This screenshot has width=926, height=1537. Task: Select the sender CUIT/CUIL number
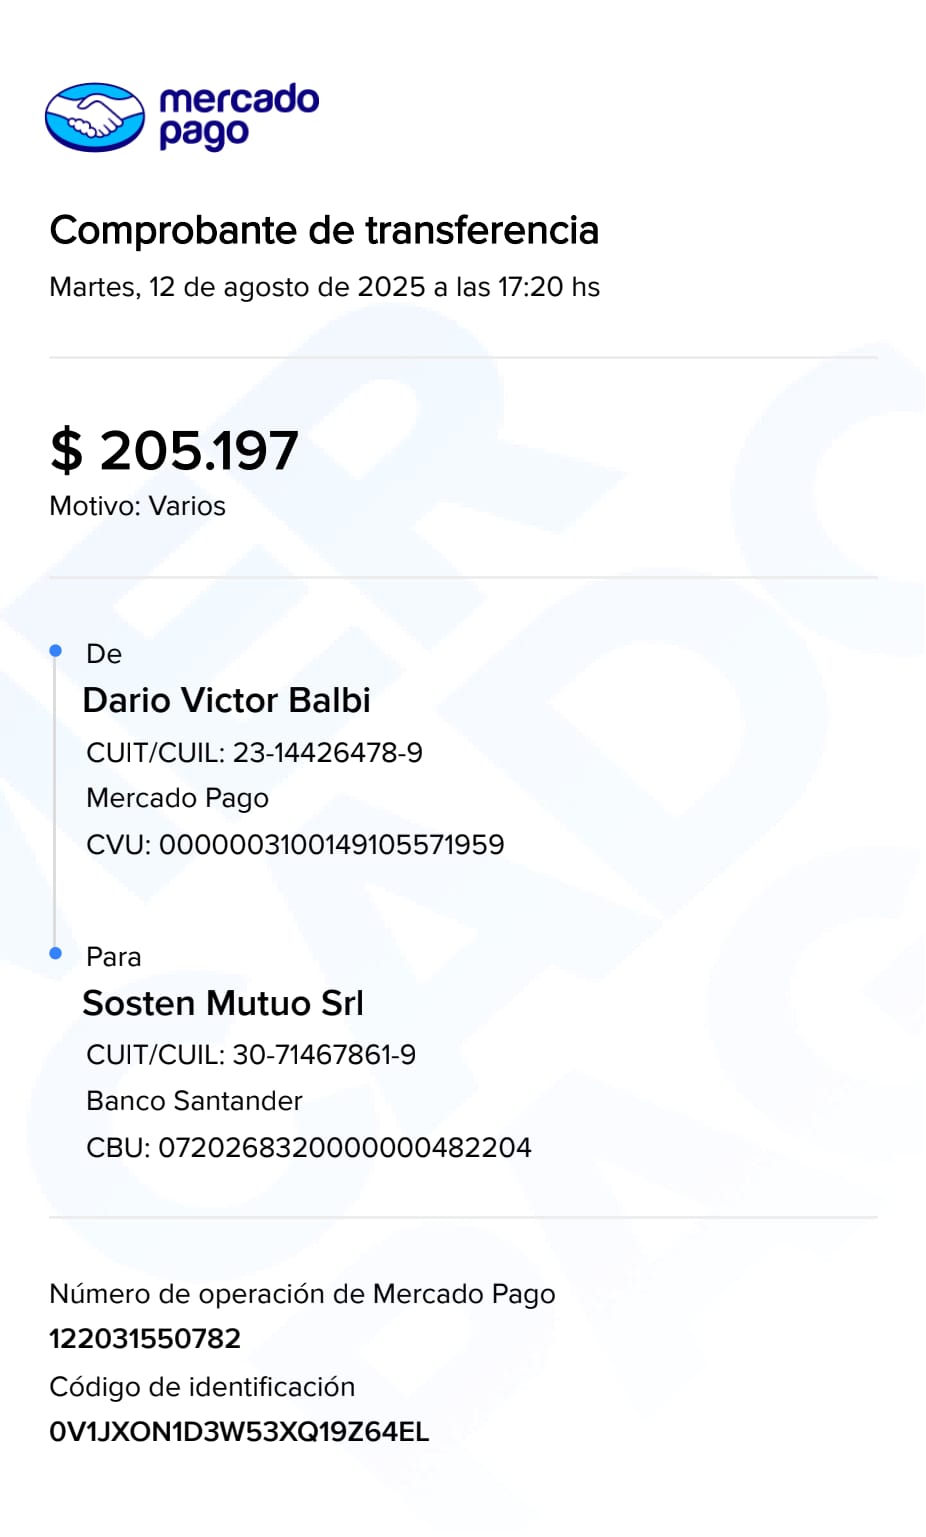coord(327,752)
